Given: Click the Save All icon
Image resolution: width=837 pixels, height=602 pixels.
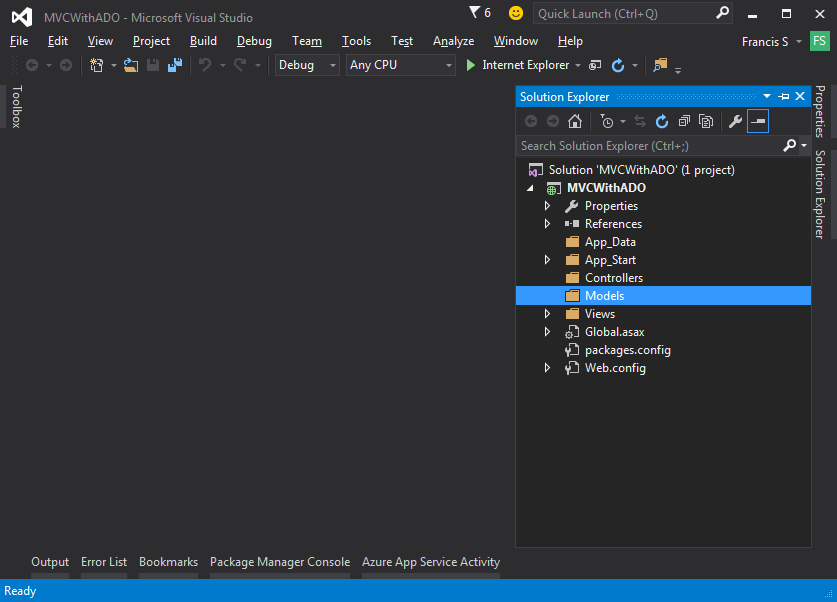Looking at the screenshot, I should coord(175,65).
